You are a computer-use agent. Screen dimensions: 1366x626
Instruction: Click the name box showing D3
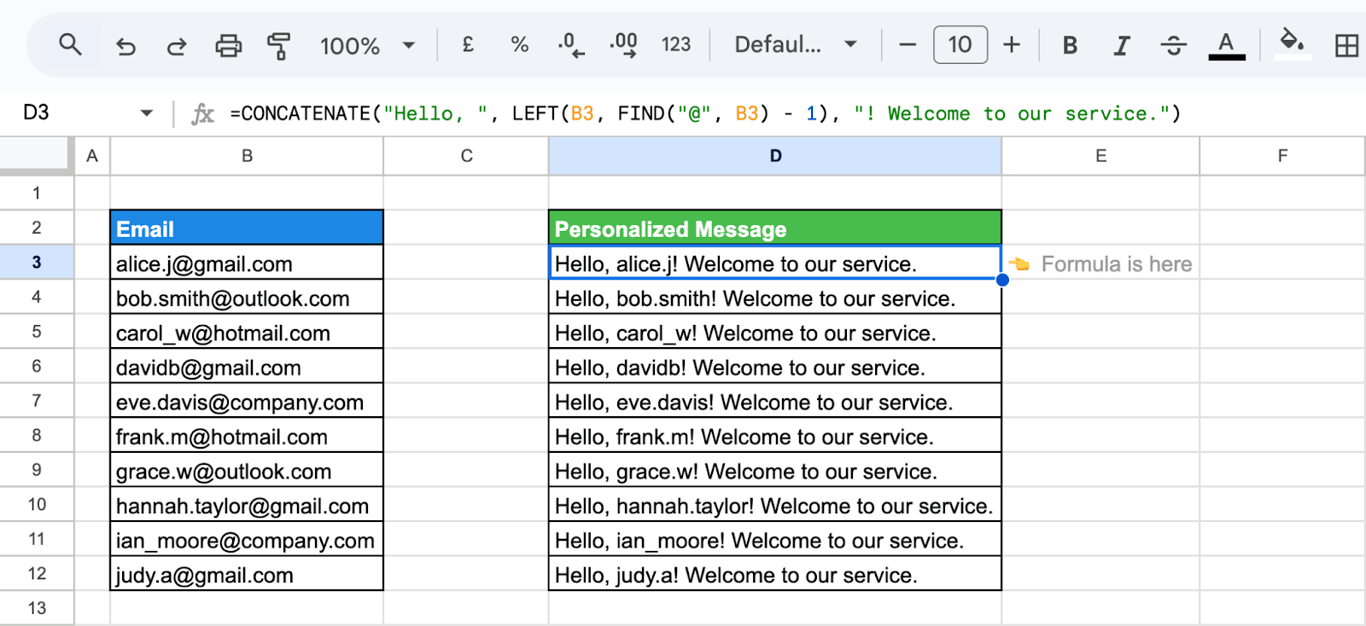(x=70, y=113)
